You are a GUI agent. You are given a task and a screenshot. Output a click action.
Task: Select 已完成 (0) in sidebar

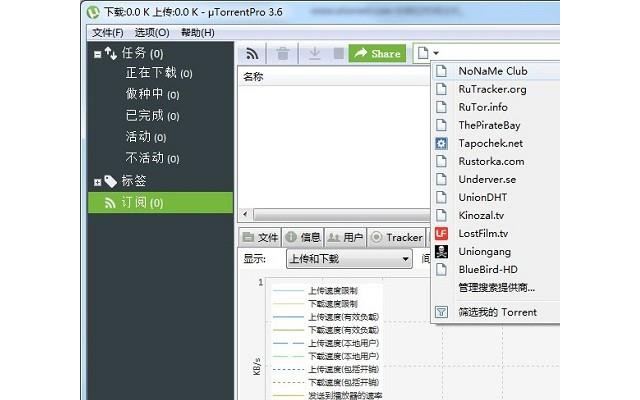coord(152,116)
